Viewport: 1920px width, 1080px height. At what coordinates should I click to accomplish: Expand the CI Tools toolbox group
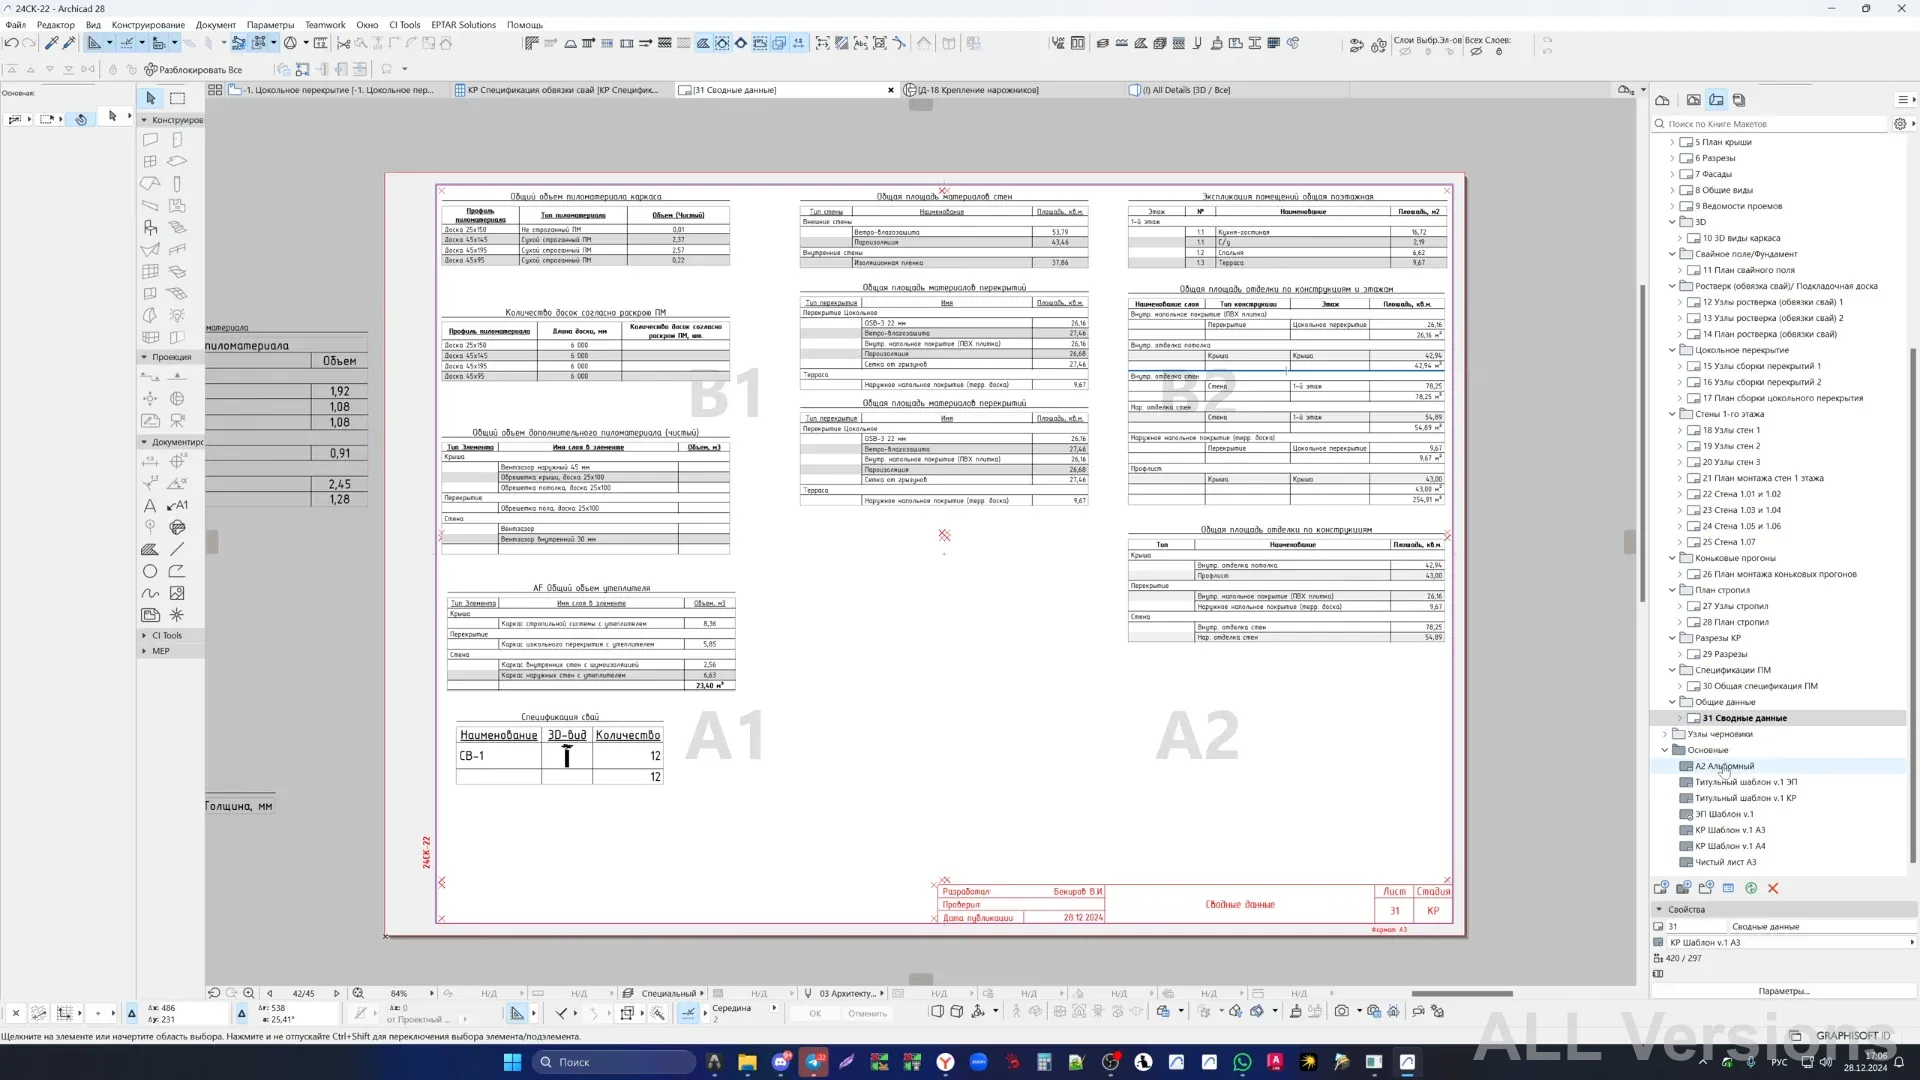(144, 636)
